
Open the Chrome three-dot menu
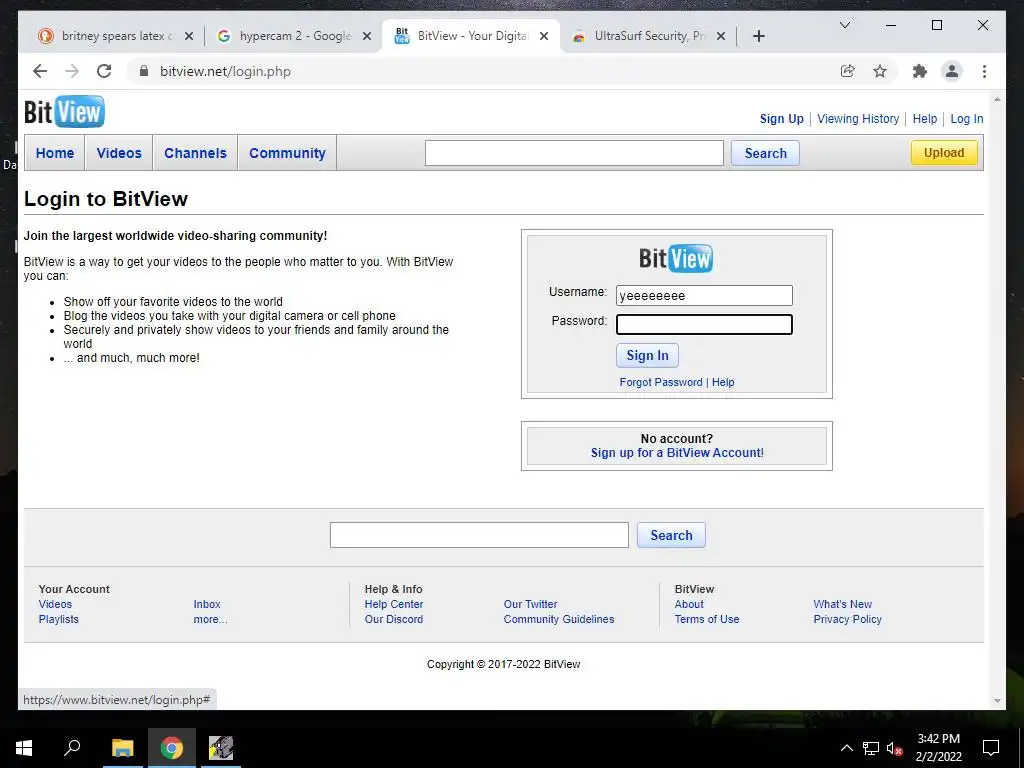point(984,71)
